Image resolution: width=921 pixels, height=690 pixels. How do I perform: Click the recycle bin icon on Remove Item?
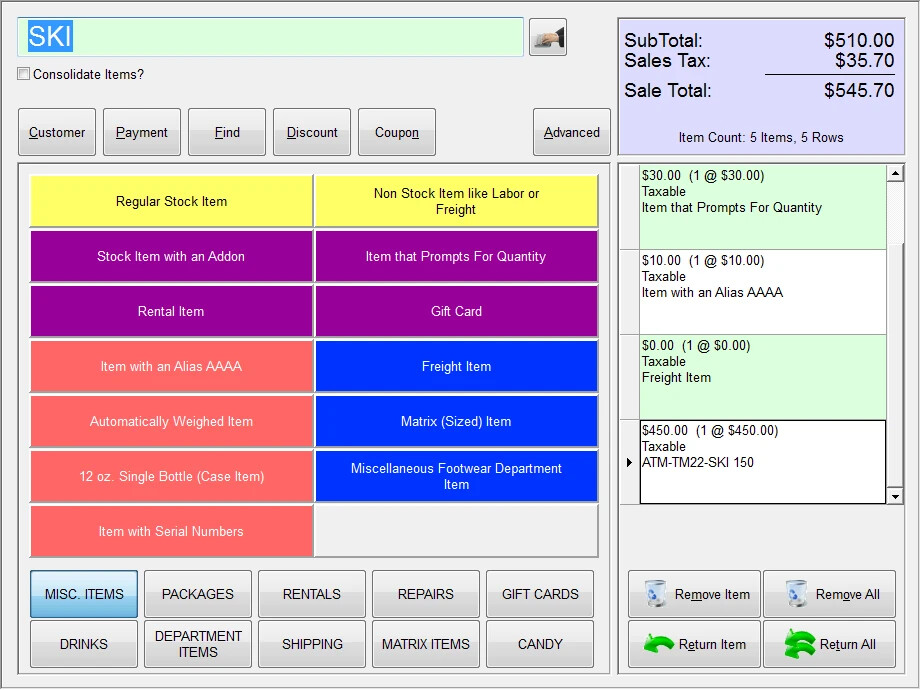click(x=655, y=593)
